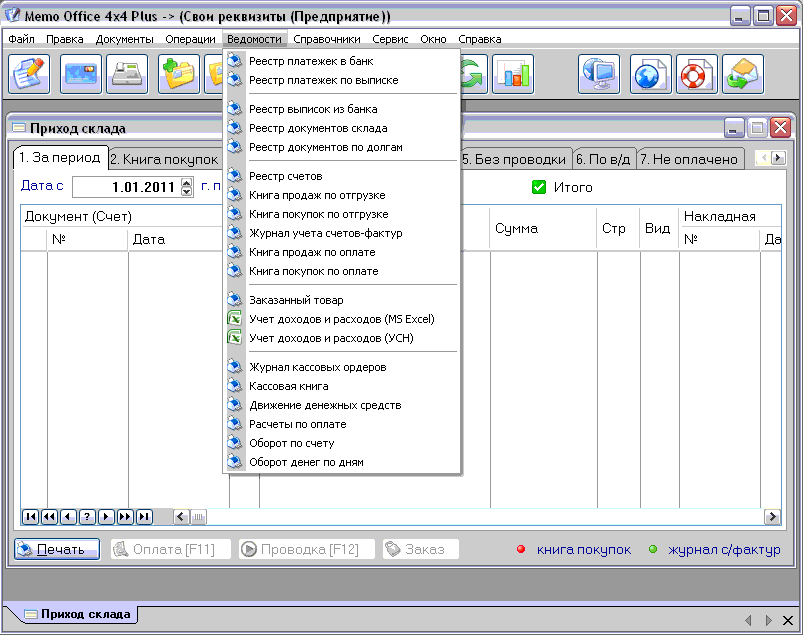The image size is (803, 635).
Task: Click the Приход склада window title icon
Action: [19, 128]
